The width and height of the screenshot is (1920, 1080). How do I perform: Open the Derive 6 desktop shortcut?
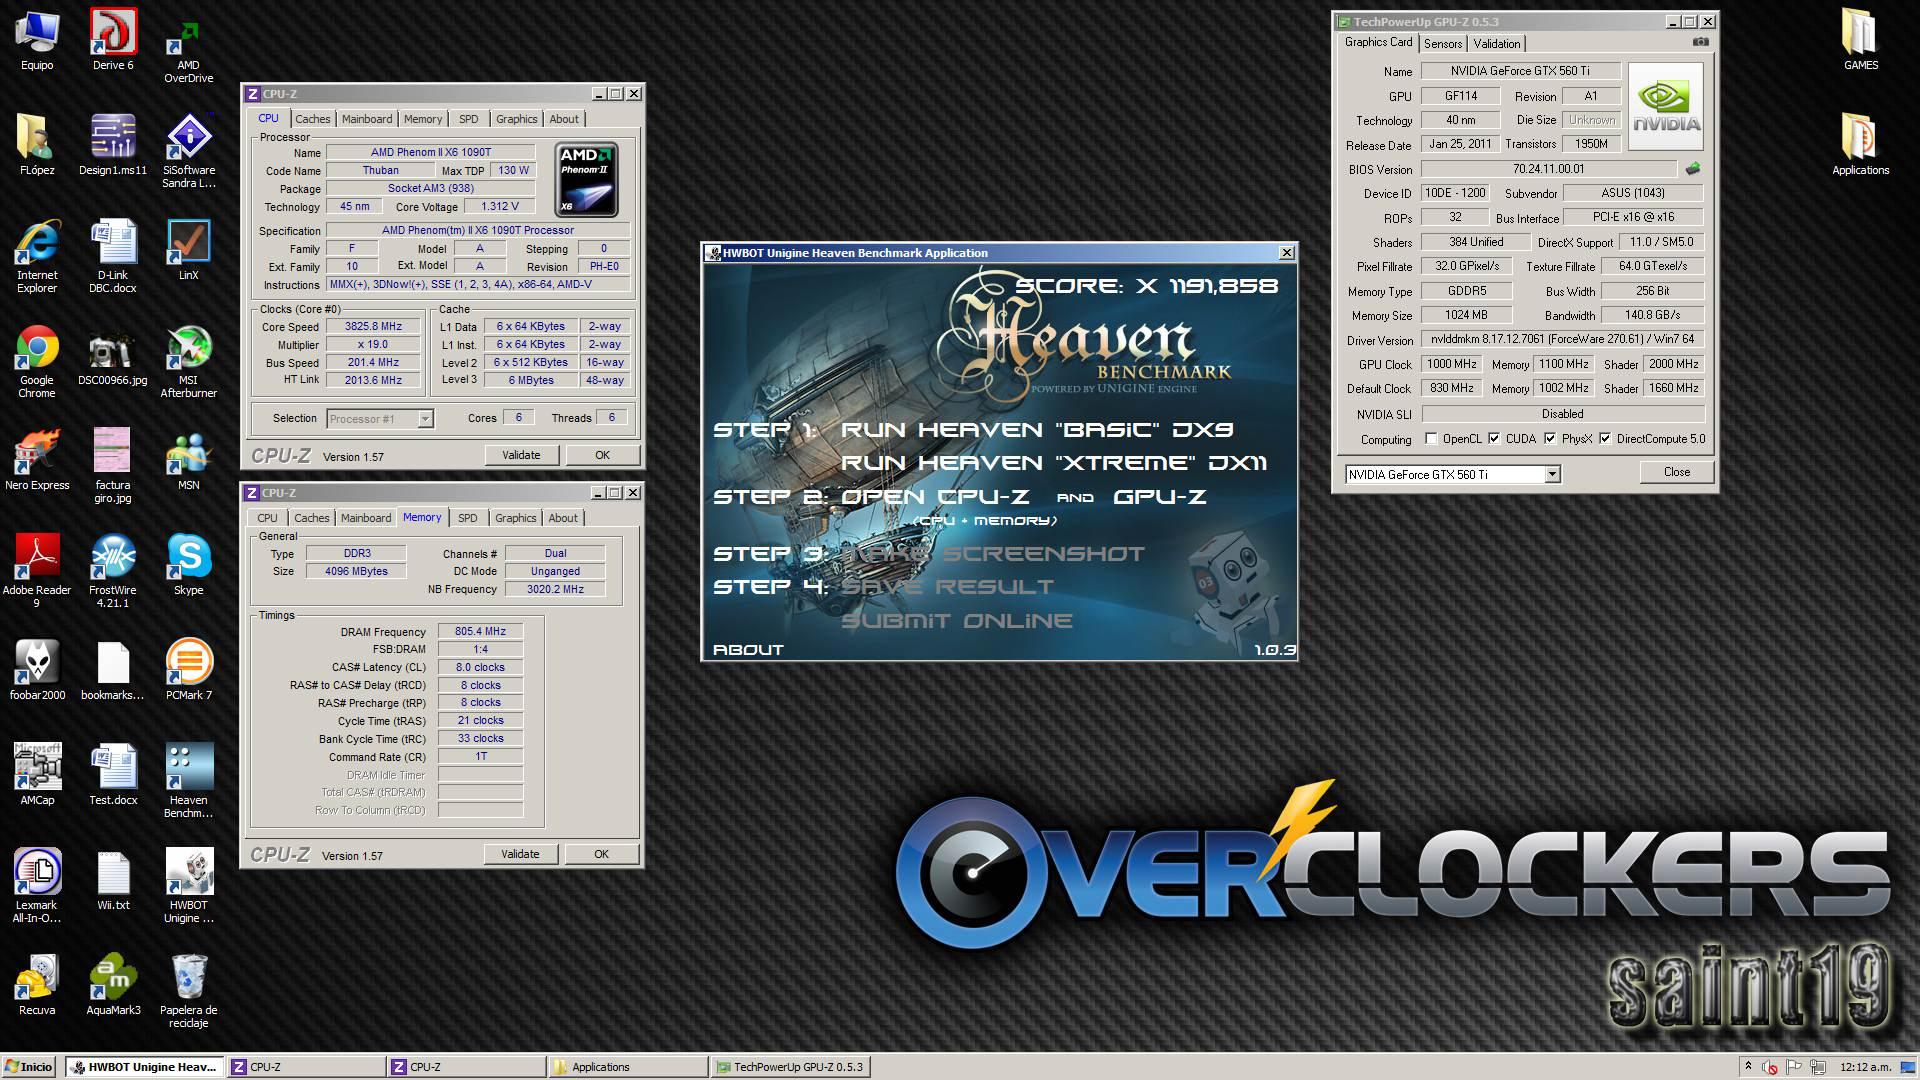(x=113, y=40)
